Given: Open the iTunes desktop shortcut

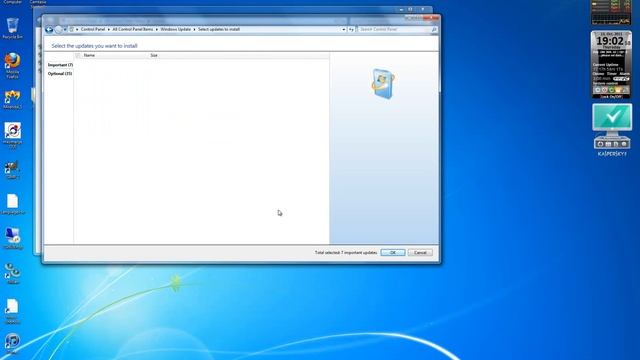Looking at the screenshot, I should coord(12,343).
